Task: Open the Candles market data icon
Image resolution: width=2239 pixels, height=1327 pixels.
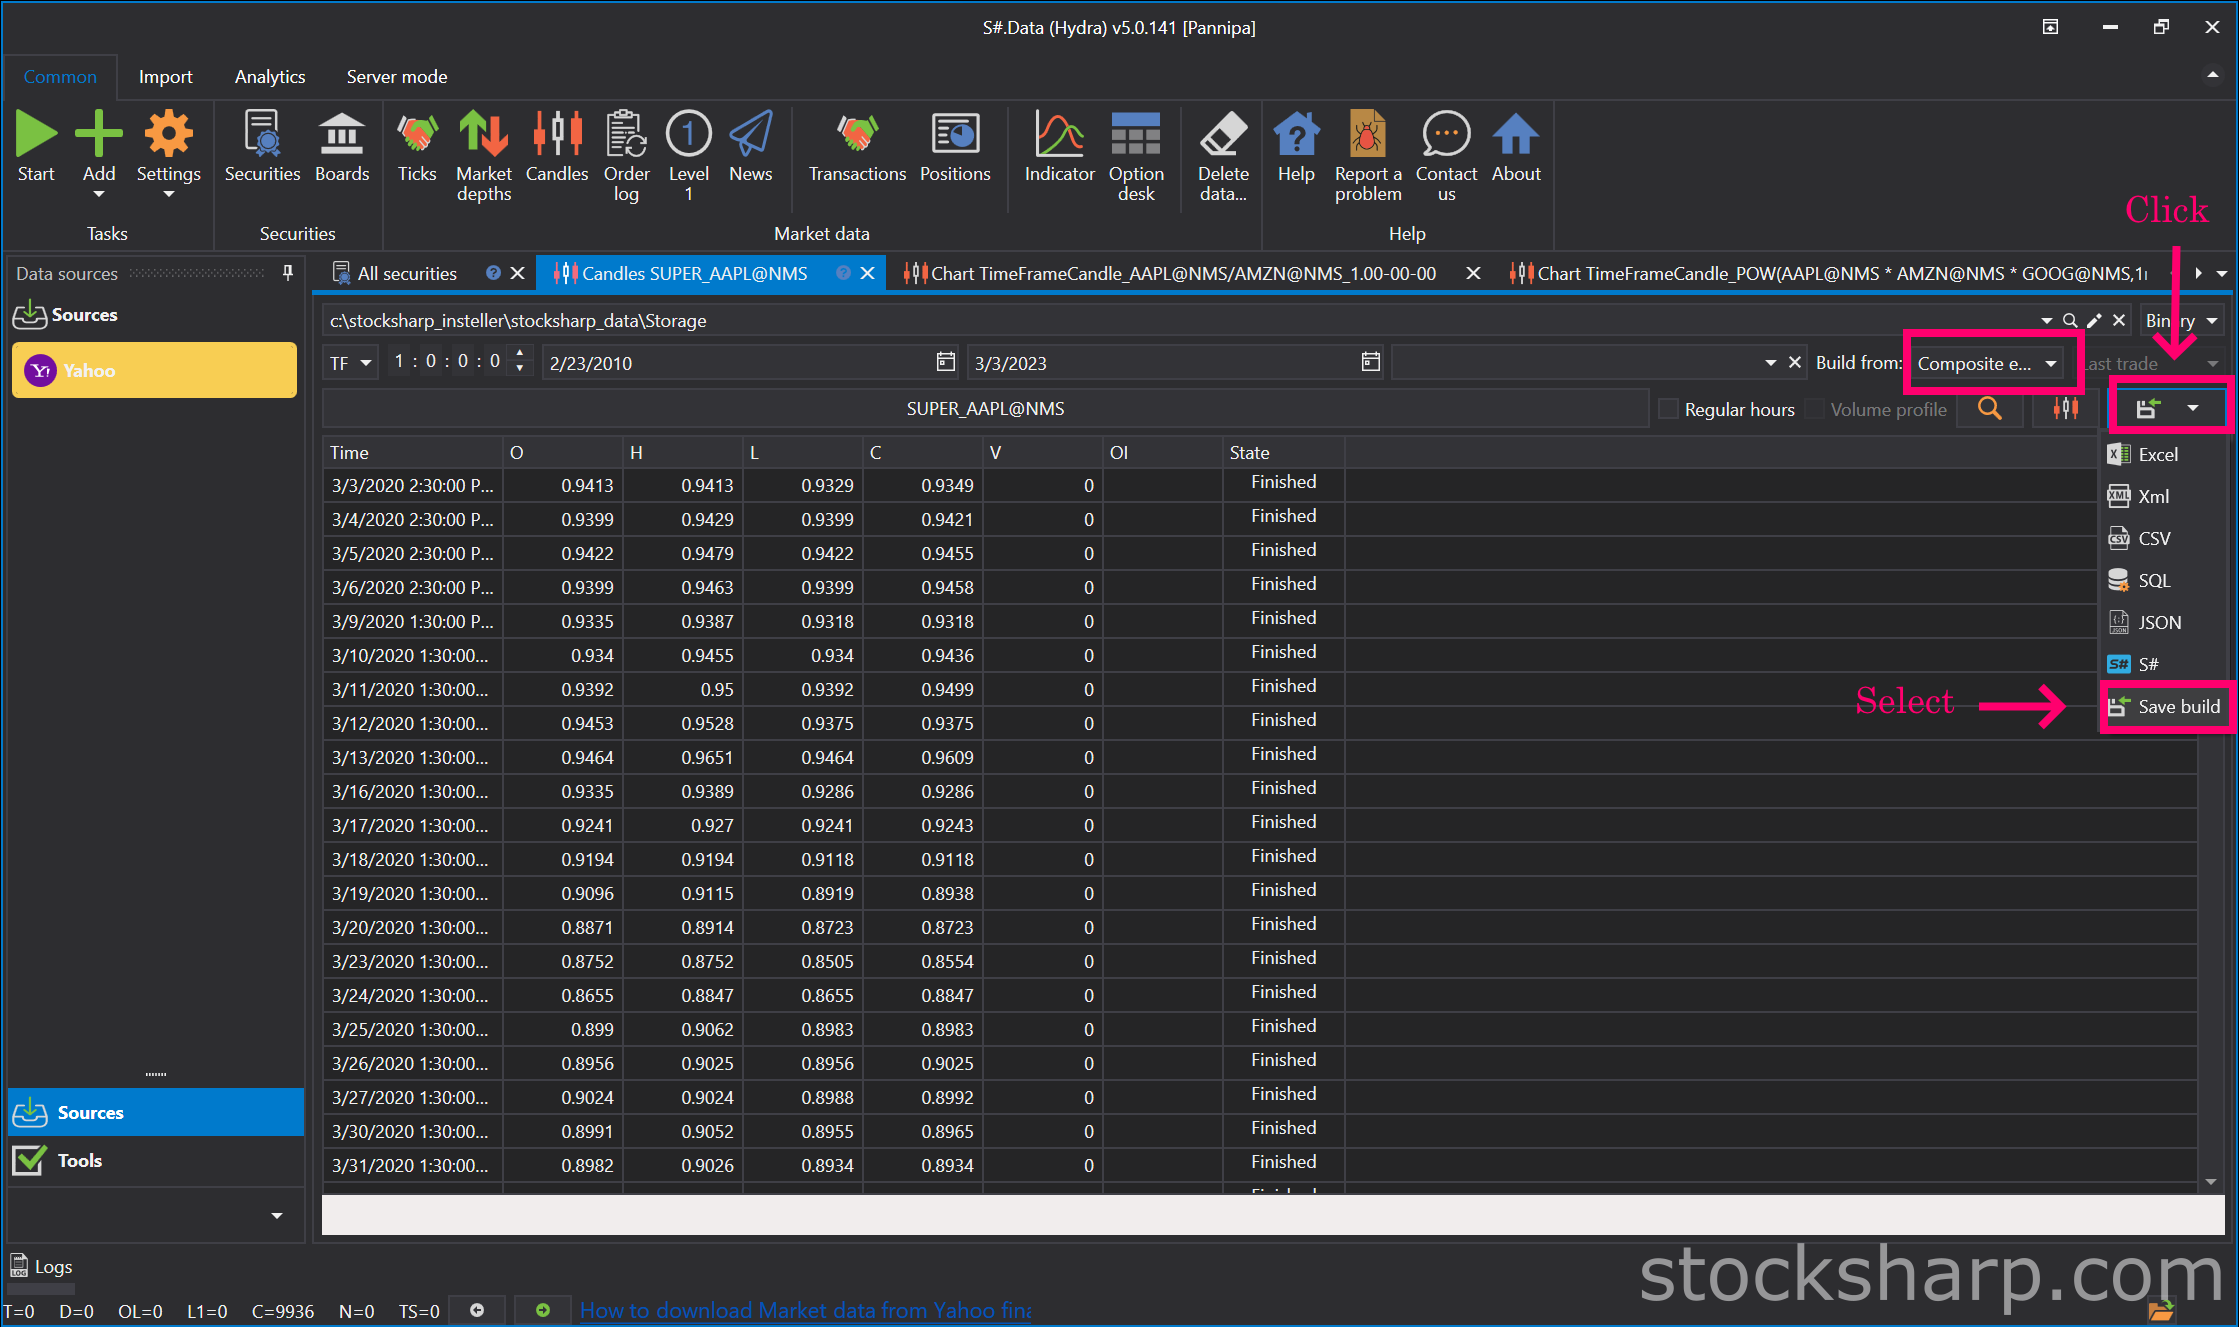Action: (x=557, y=134)
